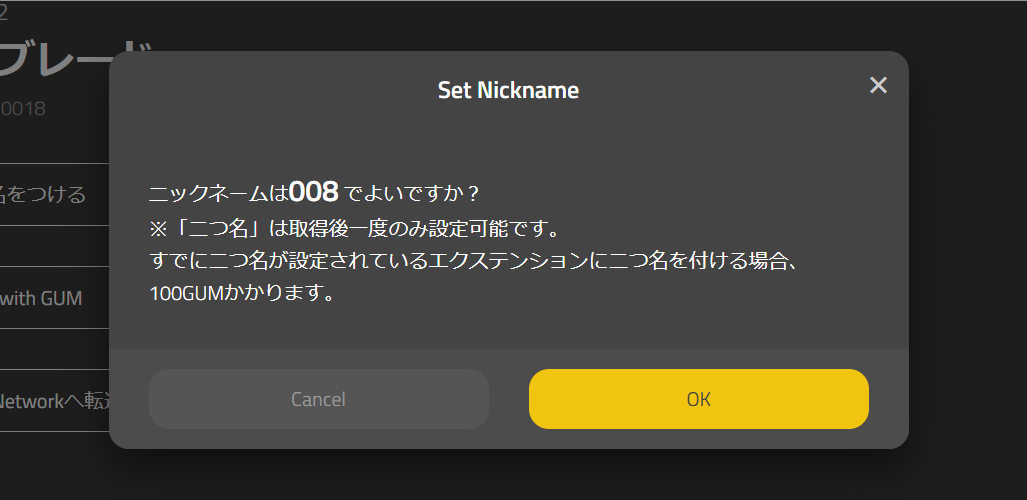1027x500 pixels.
Task: Click the ニックネームは text before 008
Action: [x=217, y=193]
